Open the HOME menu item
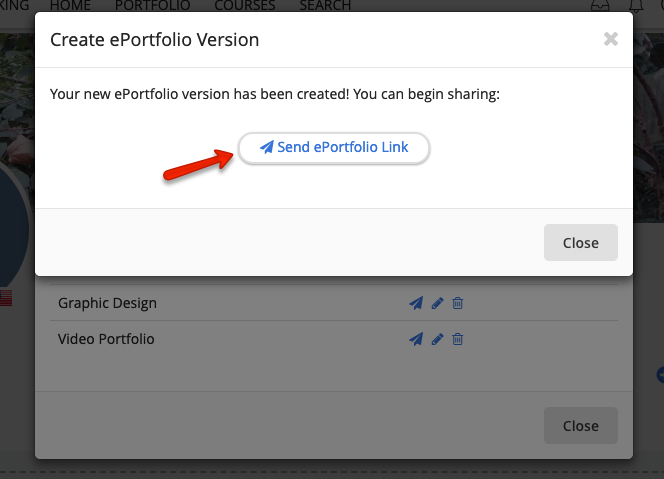This screenshot has height=479, width=664. (70, 6)
